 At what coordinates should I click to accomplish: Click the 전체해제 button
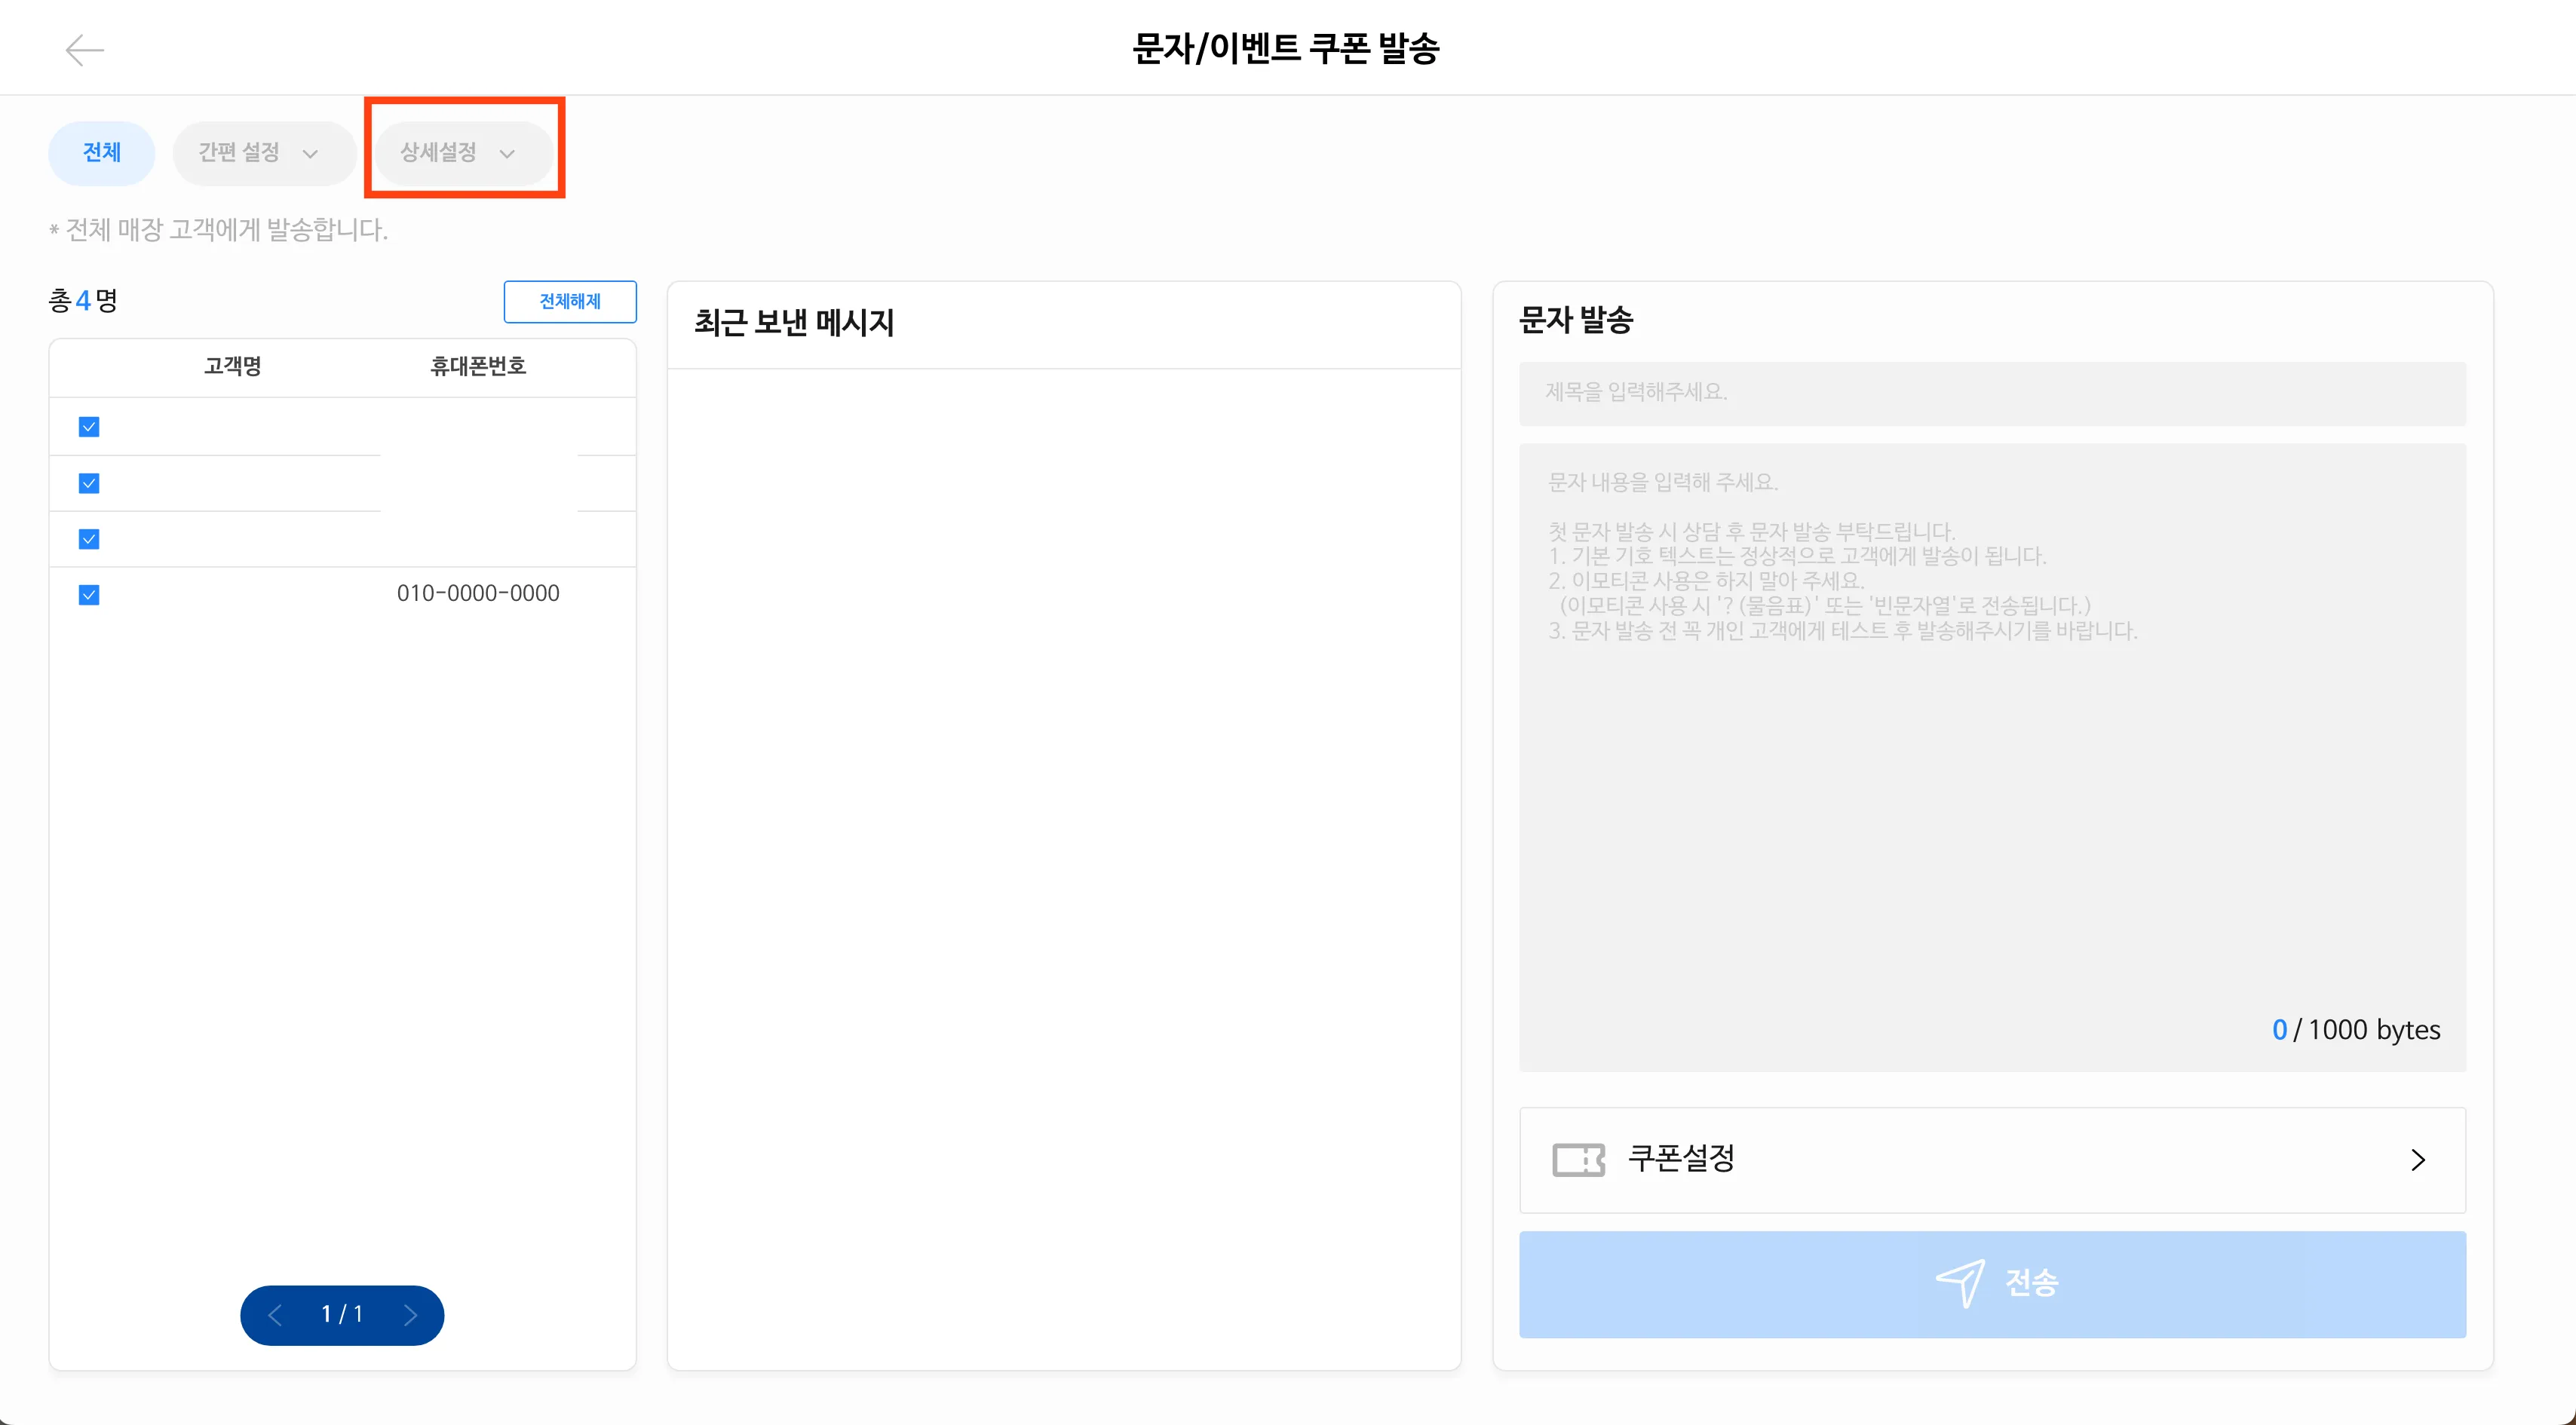(x=570, y=302)
